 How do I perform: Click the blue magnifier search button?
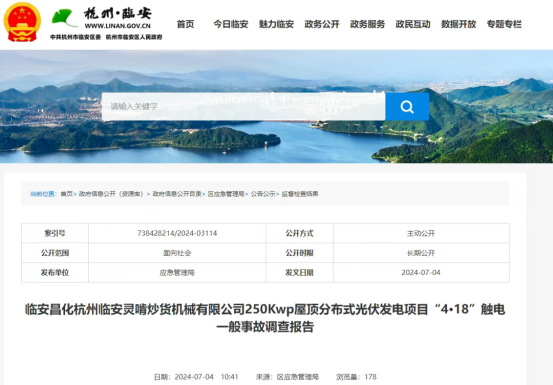pos(407,106)
